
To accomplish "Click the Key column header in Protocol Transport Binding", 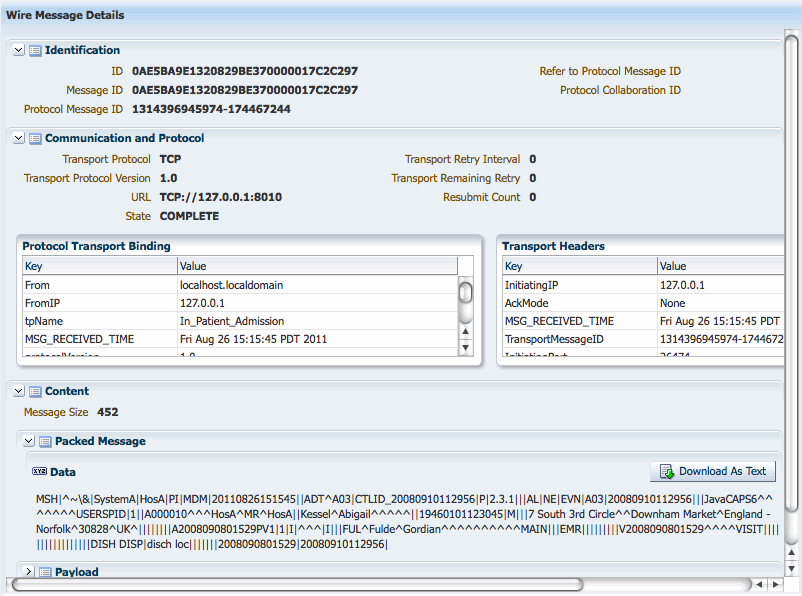I will 100,266.
